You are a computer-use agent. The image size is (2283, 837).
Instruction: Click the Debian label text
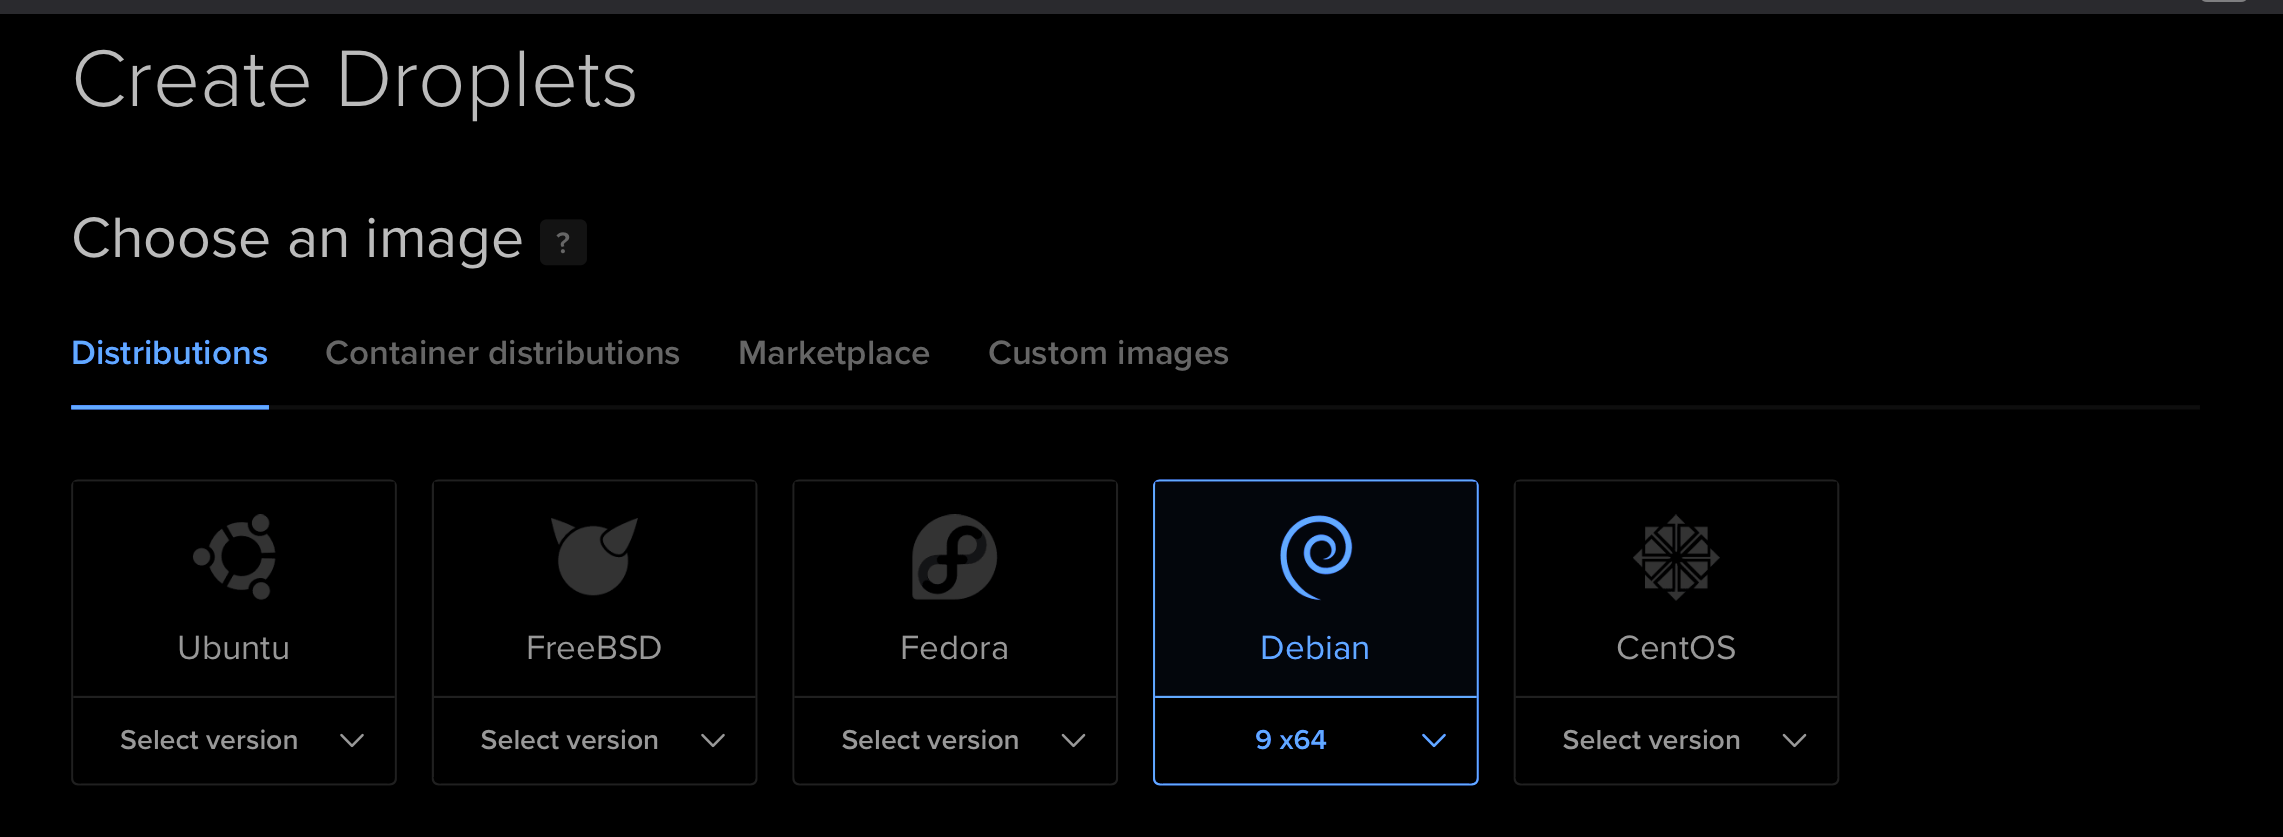point(1315,648)
